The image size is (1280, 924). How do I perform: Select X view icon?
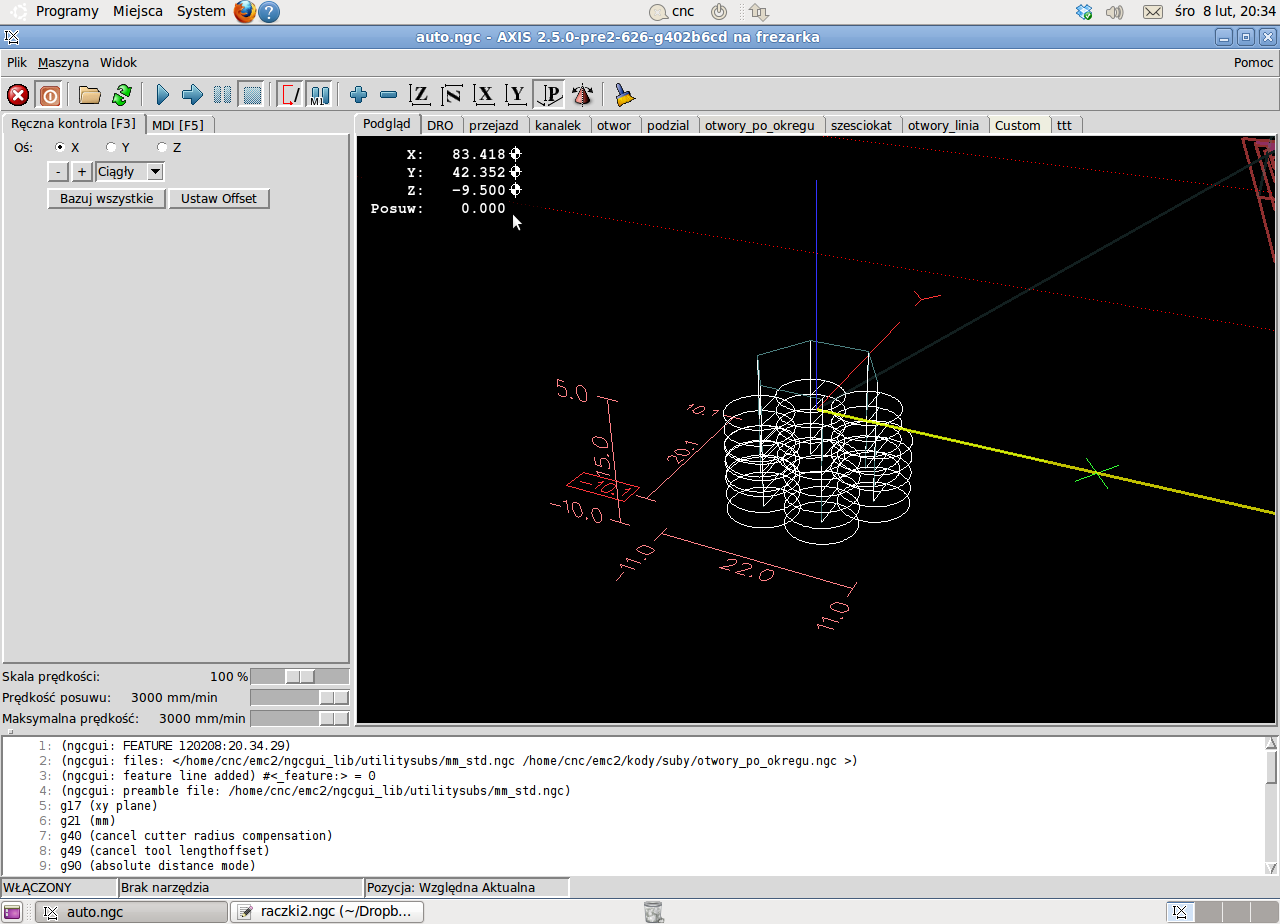coord(485,95)
